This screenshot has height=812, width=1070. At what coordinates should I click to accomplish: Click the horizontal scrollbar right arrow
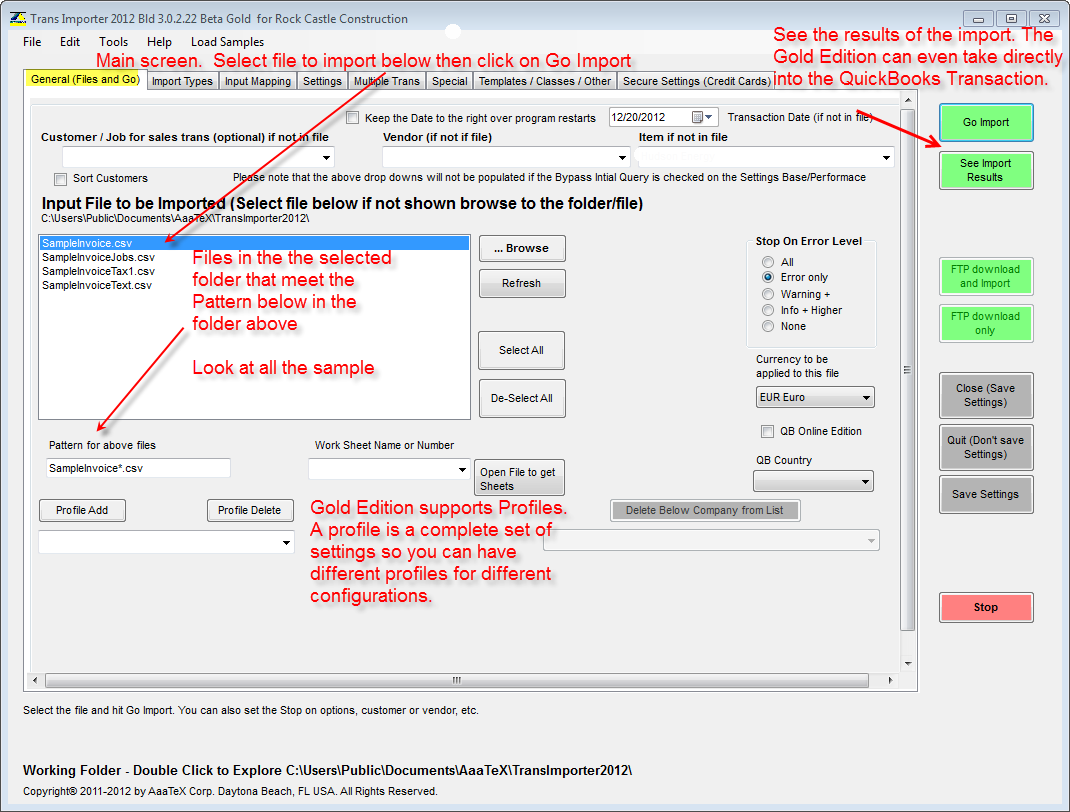pos(890,680)
